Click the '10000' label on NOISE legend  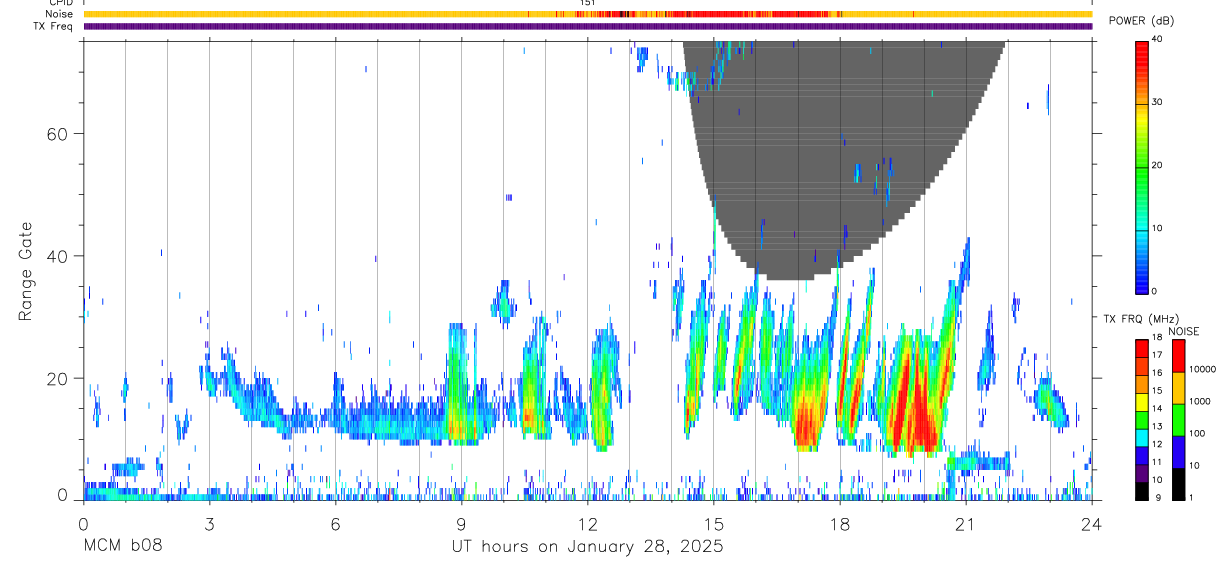(1202, 369)
